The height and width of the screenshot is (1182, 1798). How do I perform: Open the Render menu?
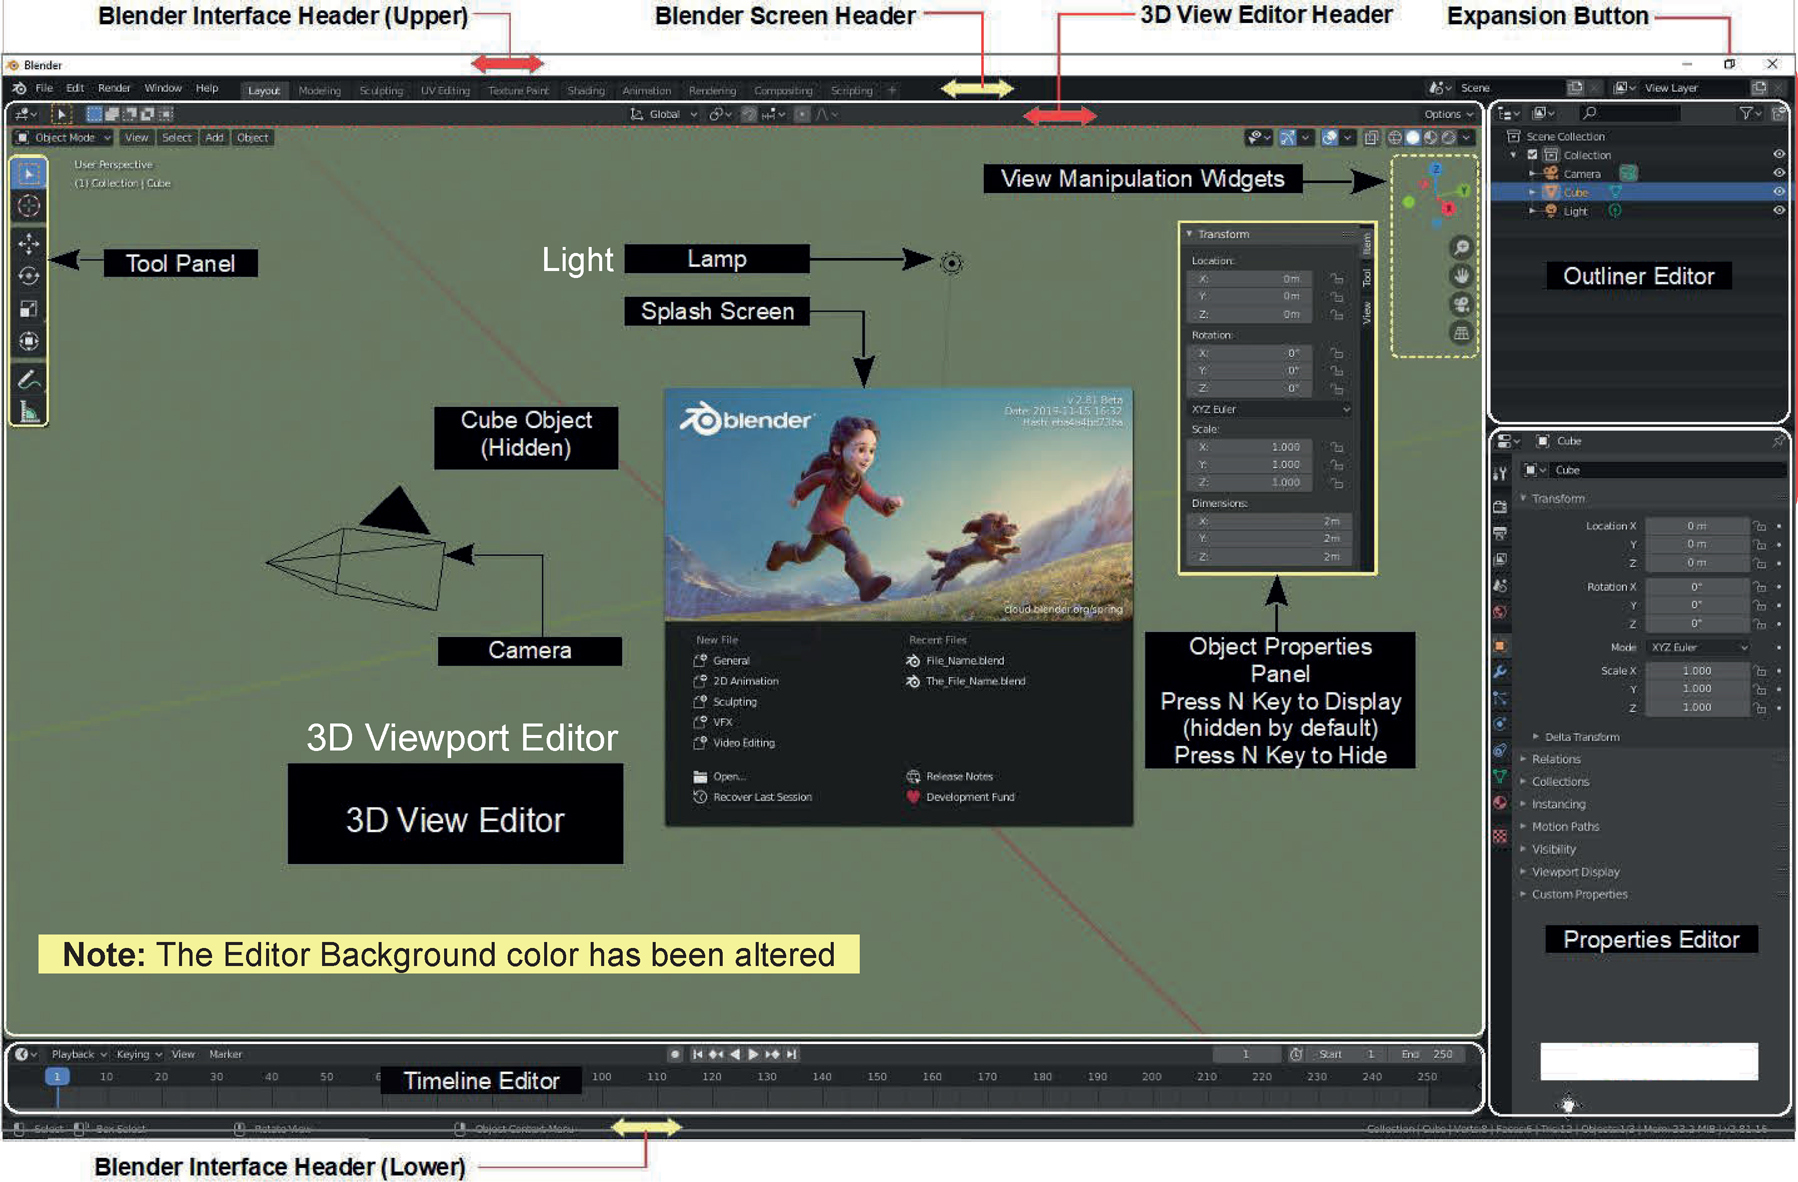click(x=114, y=88)
